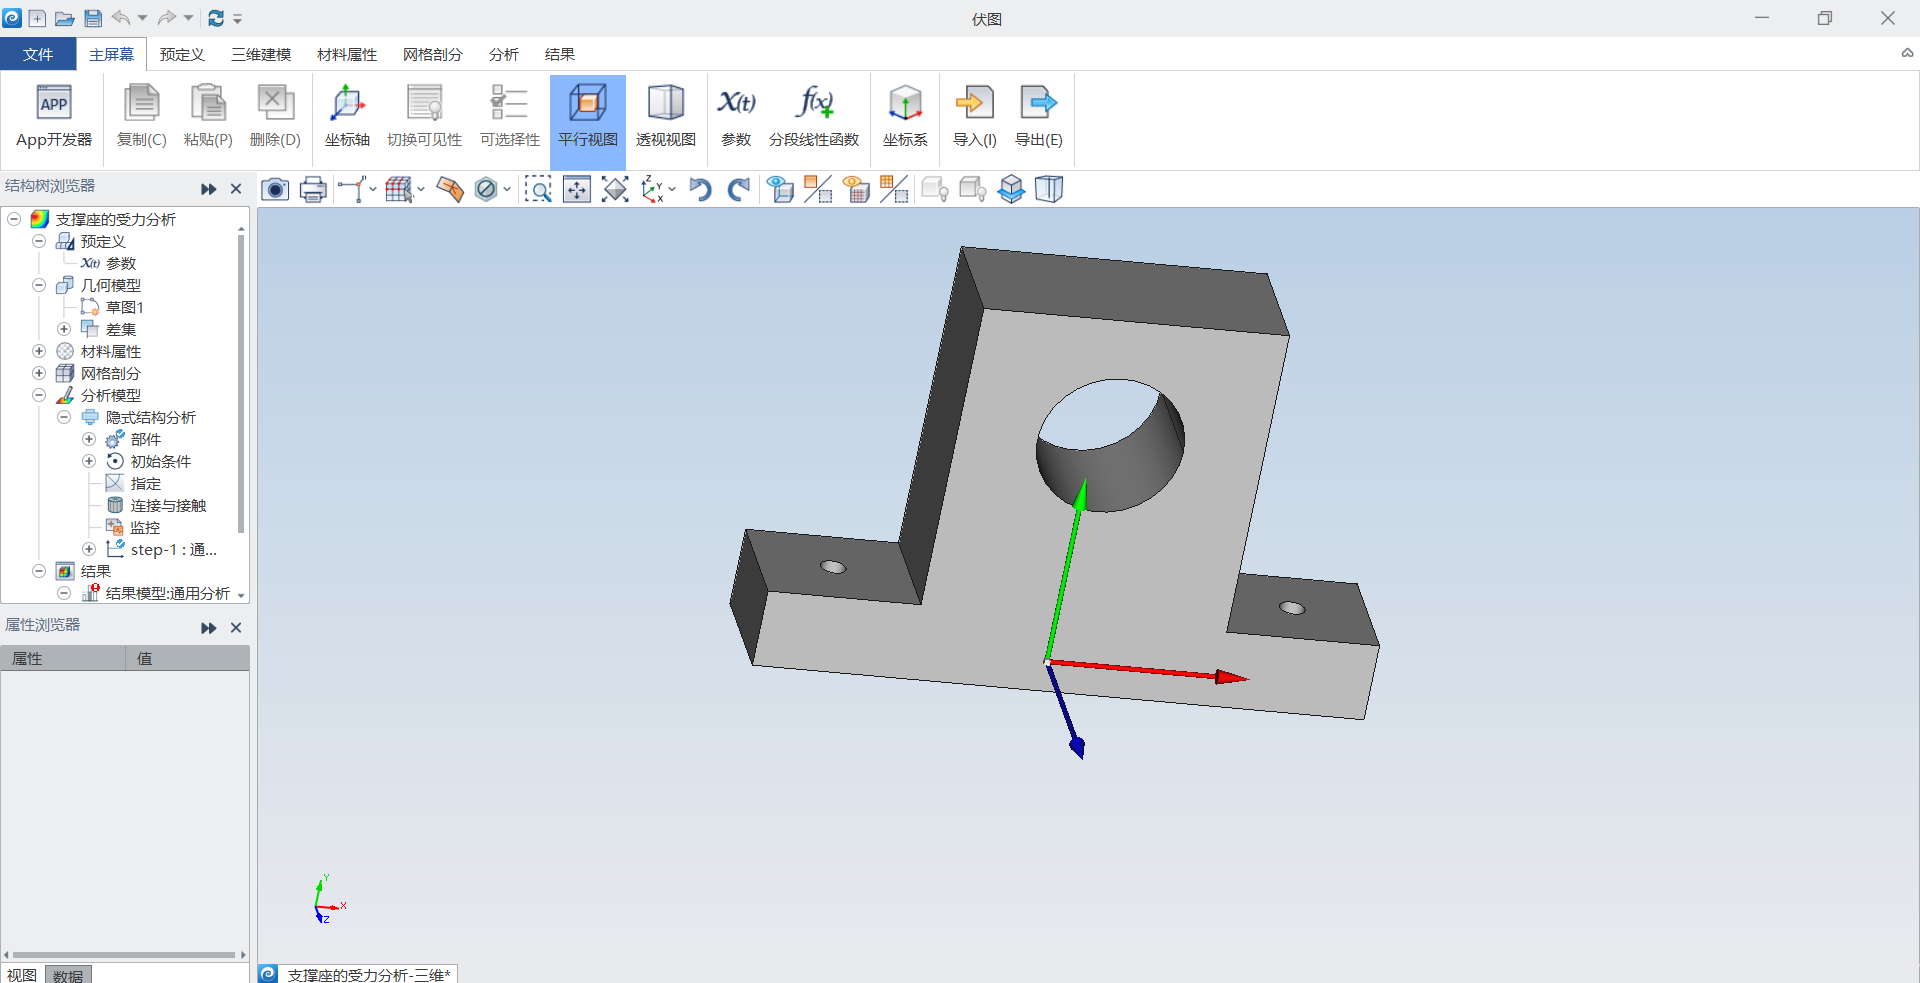This screenshot has height=983, width=1920.
Task: Open the XYZ view orientation dropdown arrow
Action: click(x=672, y=189)
